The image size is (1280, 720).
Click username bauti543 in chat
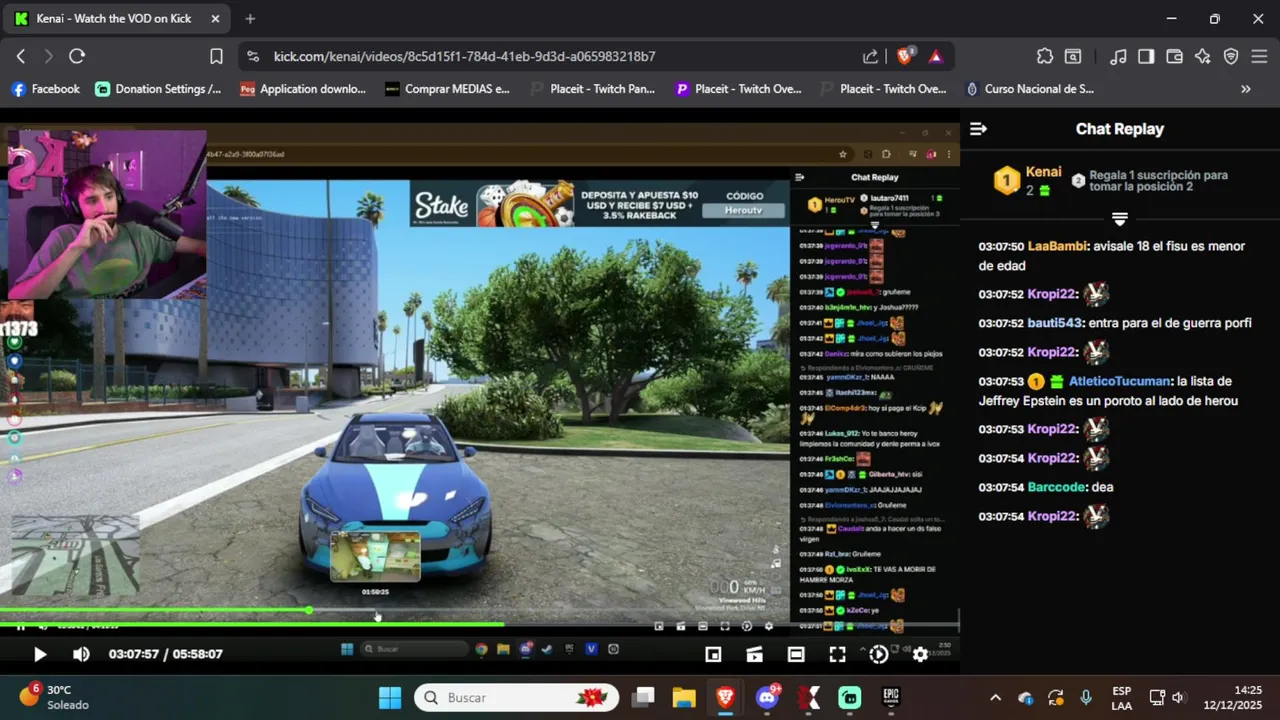click(1055, 323)
